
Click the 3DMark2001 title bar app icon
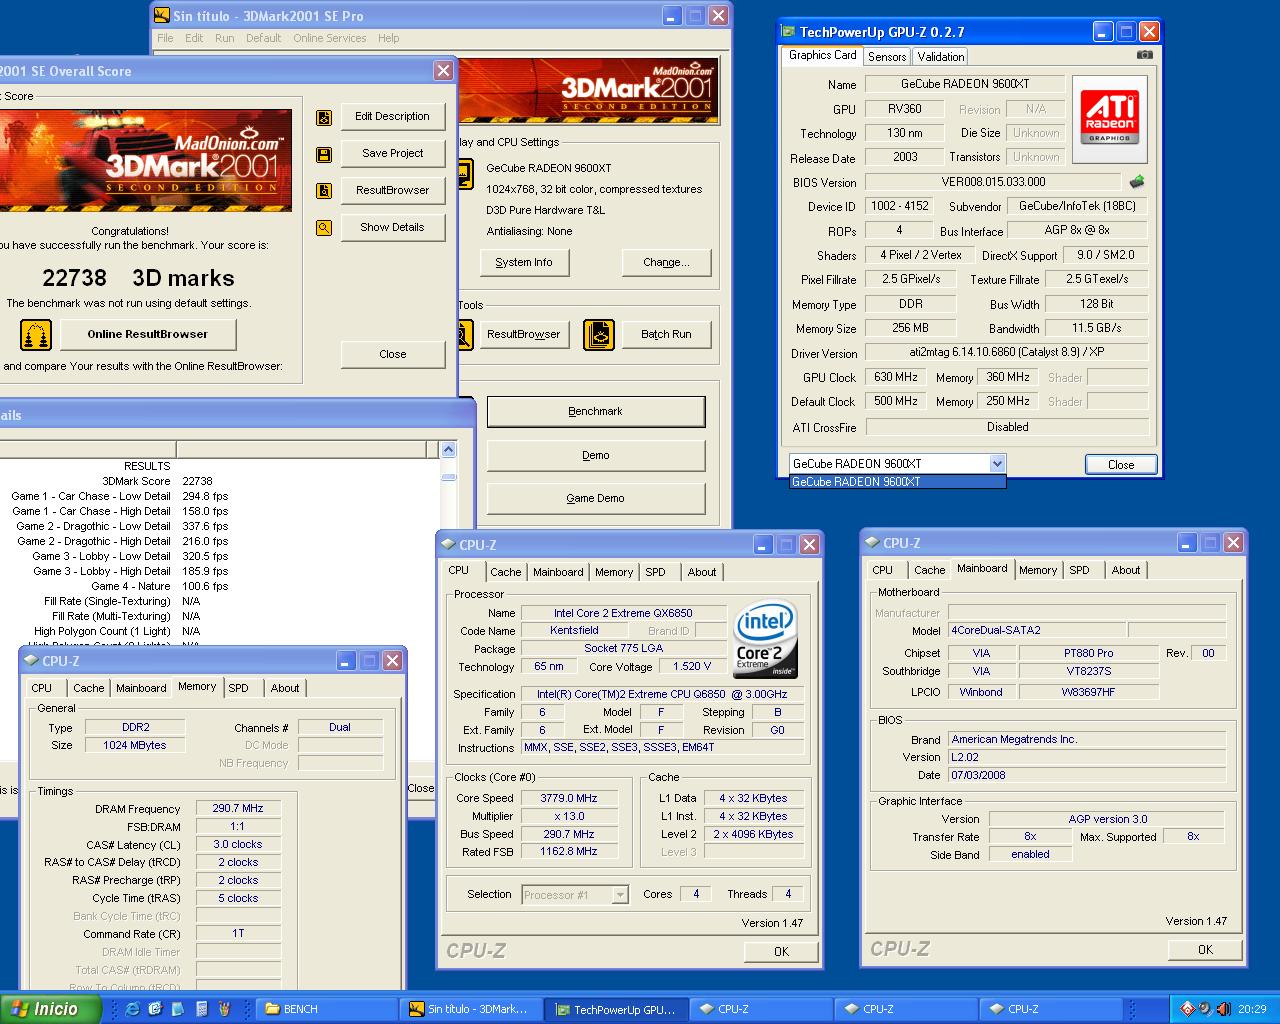point(162,16)
